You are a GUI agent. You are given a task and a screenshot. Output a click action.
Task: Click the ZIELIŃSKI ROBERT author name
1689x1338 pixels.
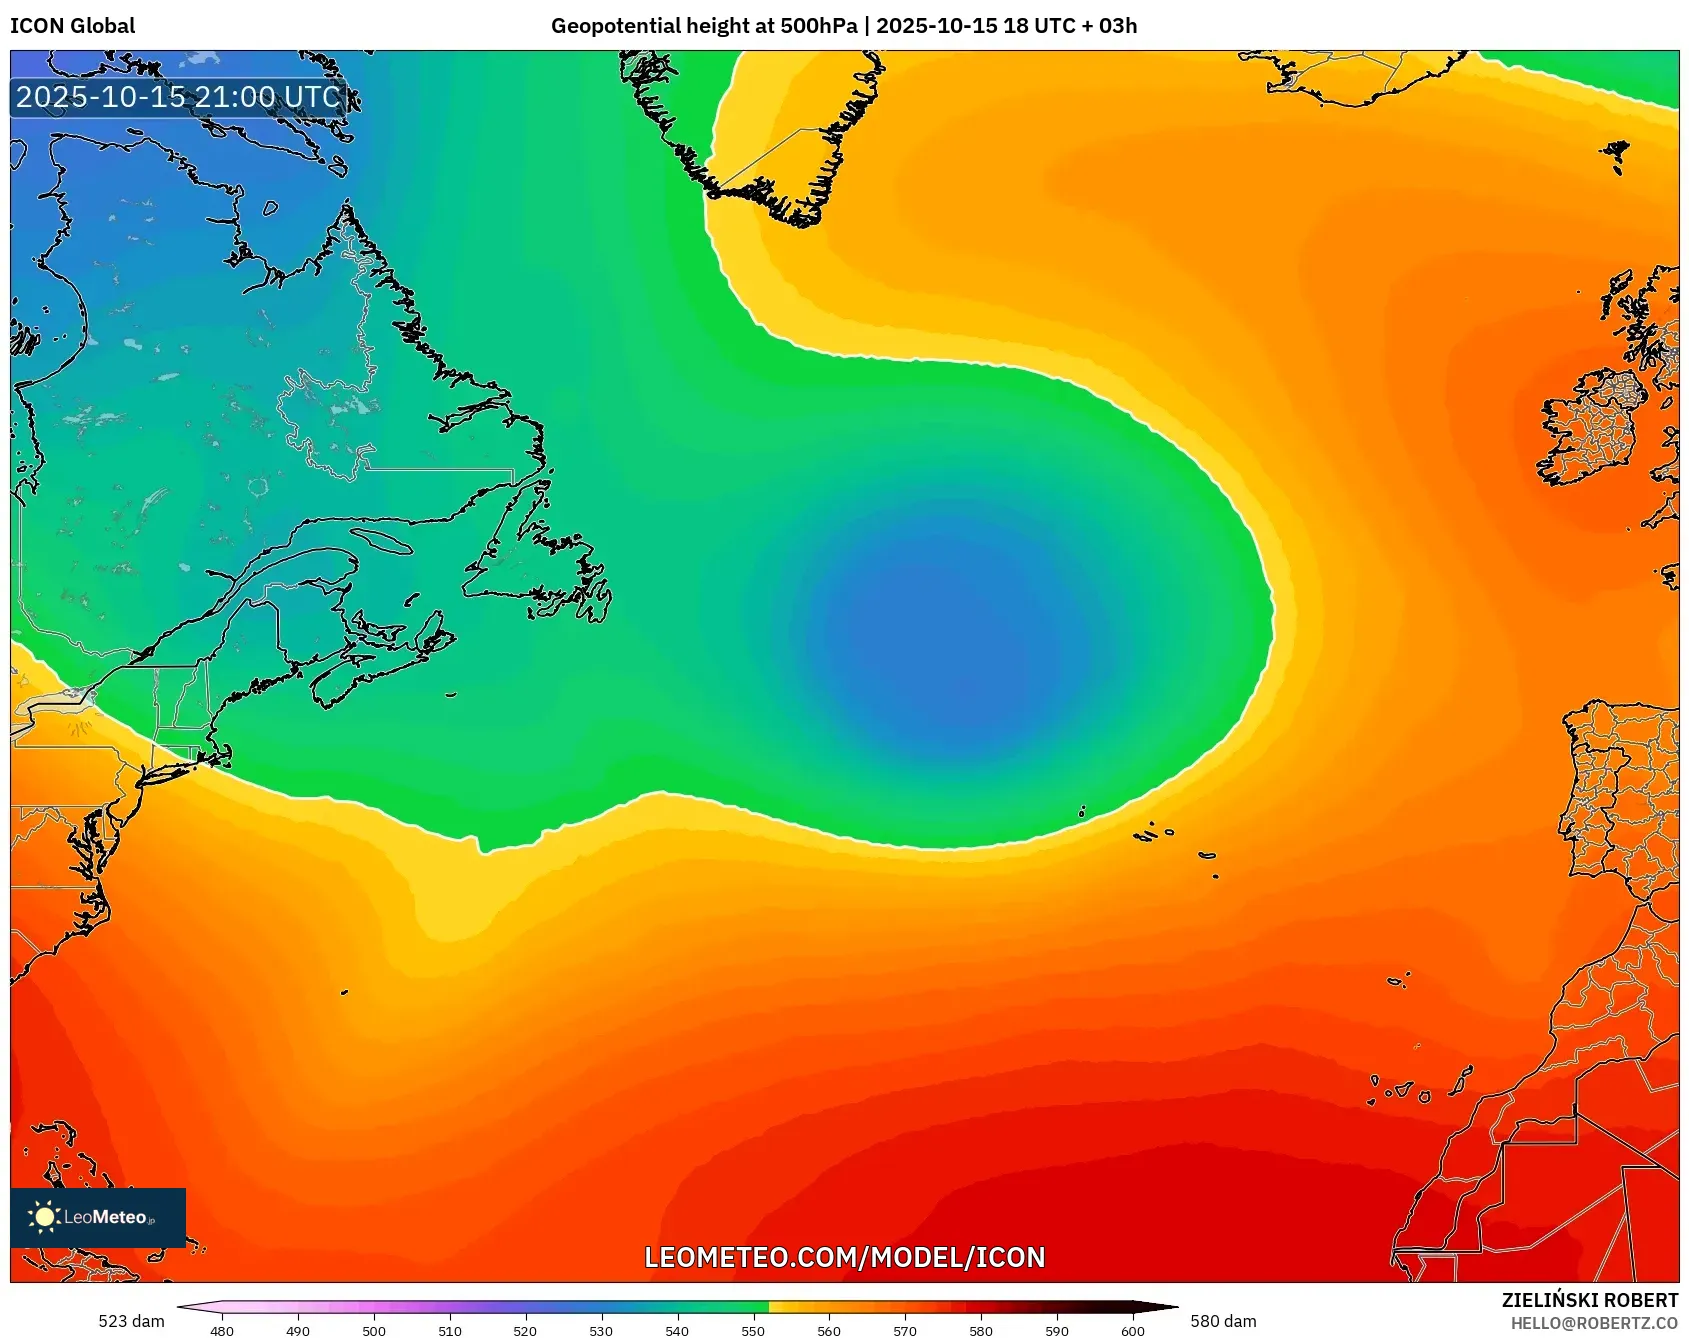tap(1589, 1300)
